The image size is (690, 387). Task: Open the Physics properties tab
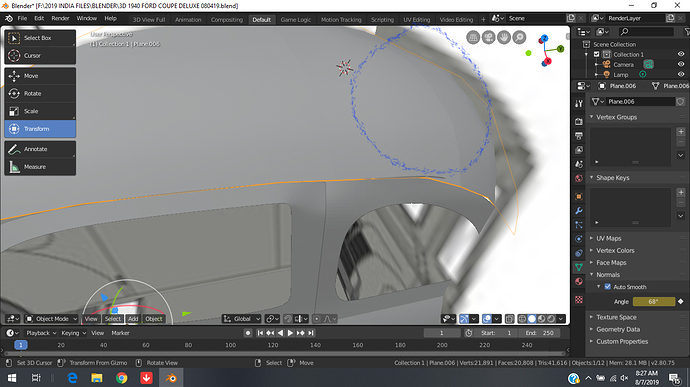(x=579, y=239)
